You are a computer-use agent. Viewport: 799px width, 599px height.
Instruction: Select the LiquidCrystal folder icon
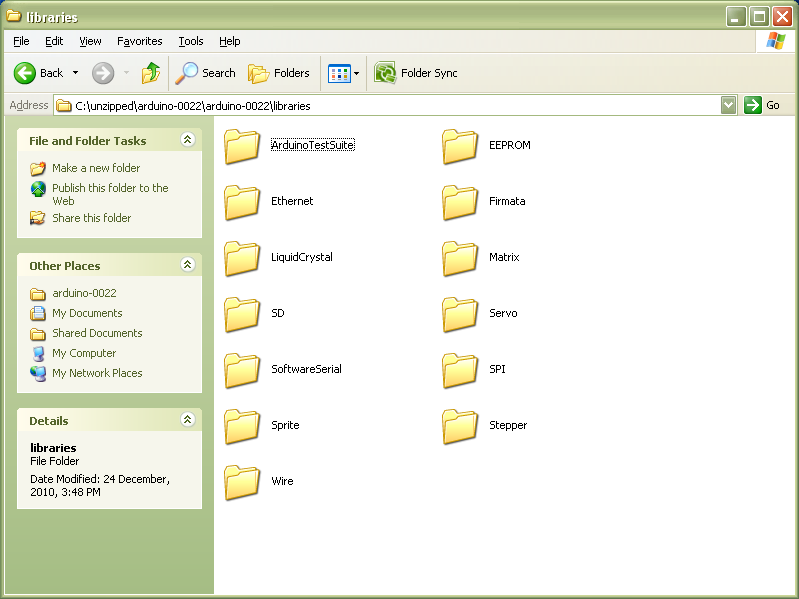pyautogui.click(x=242, y=258)
